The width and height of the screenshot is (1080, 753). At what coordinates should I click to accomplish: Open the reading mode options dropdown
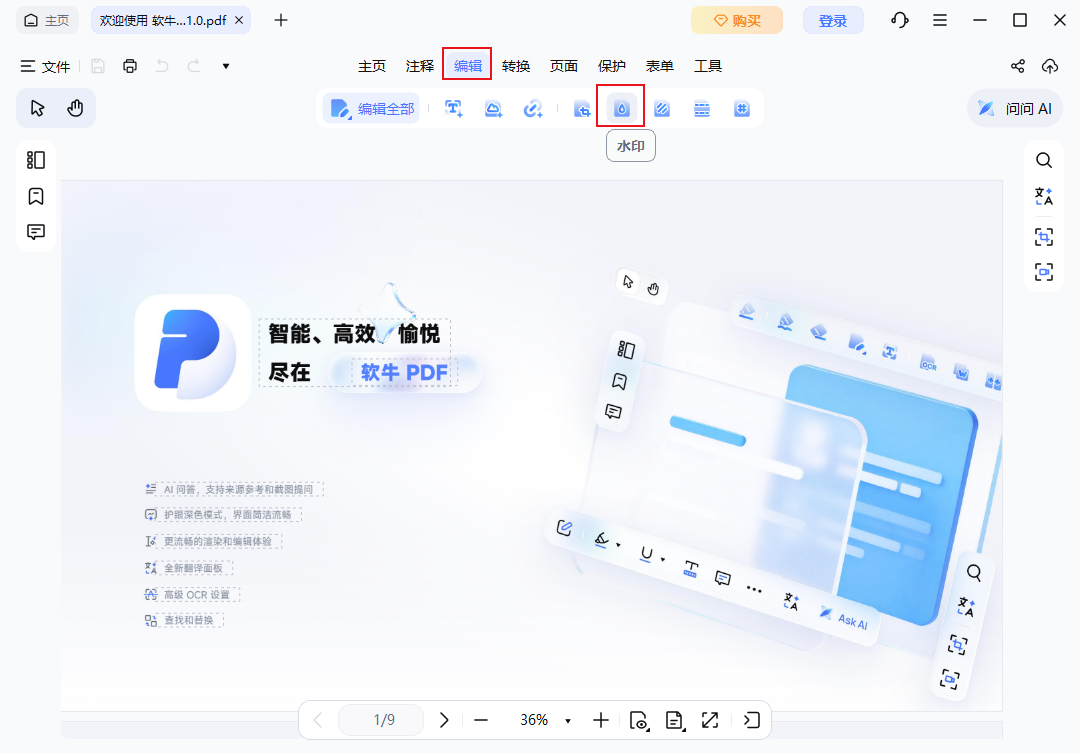[639, 720]
